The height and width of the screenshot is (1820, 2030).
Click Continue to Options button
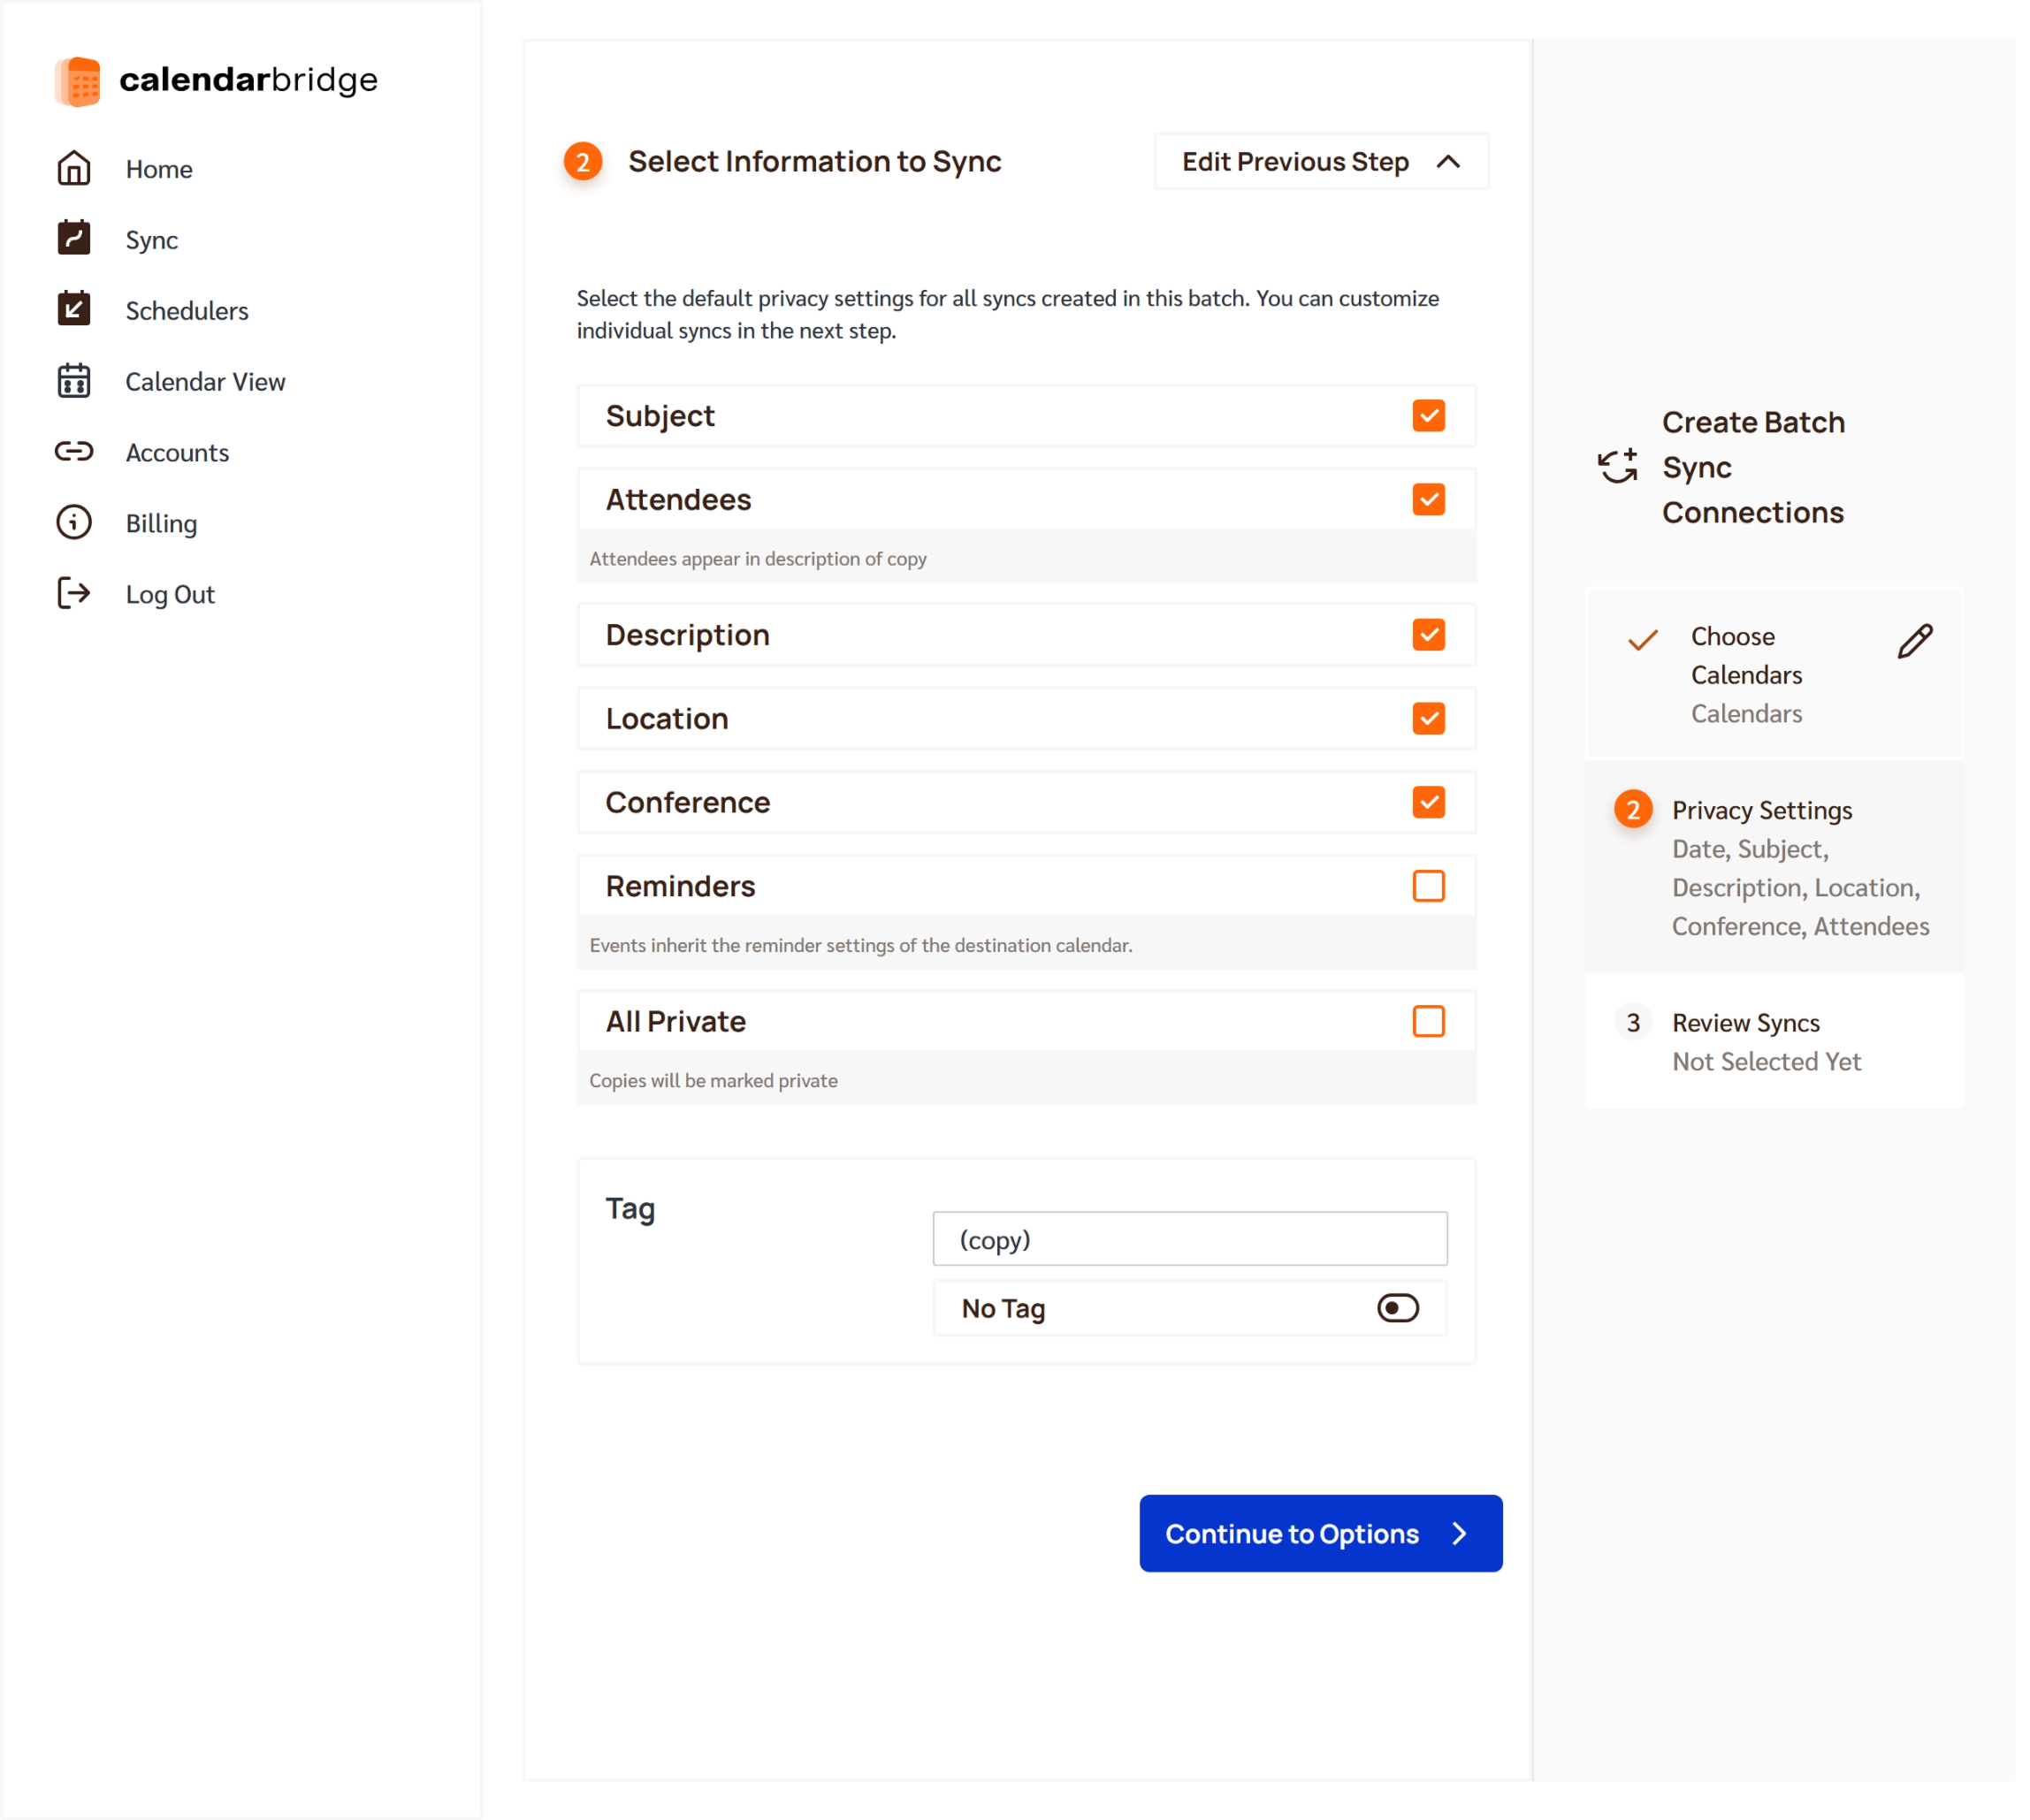pos(1321,1535)
